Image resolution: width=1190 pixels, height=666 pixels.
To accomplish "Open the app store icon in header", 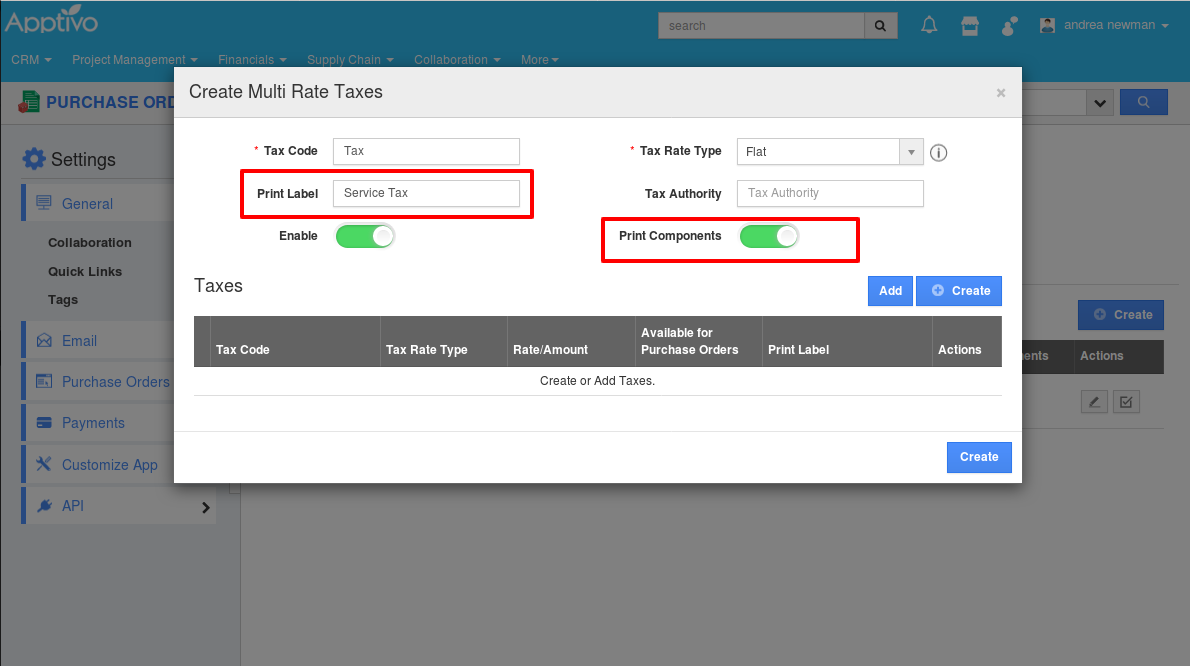I will (969, 25).
